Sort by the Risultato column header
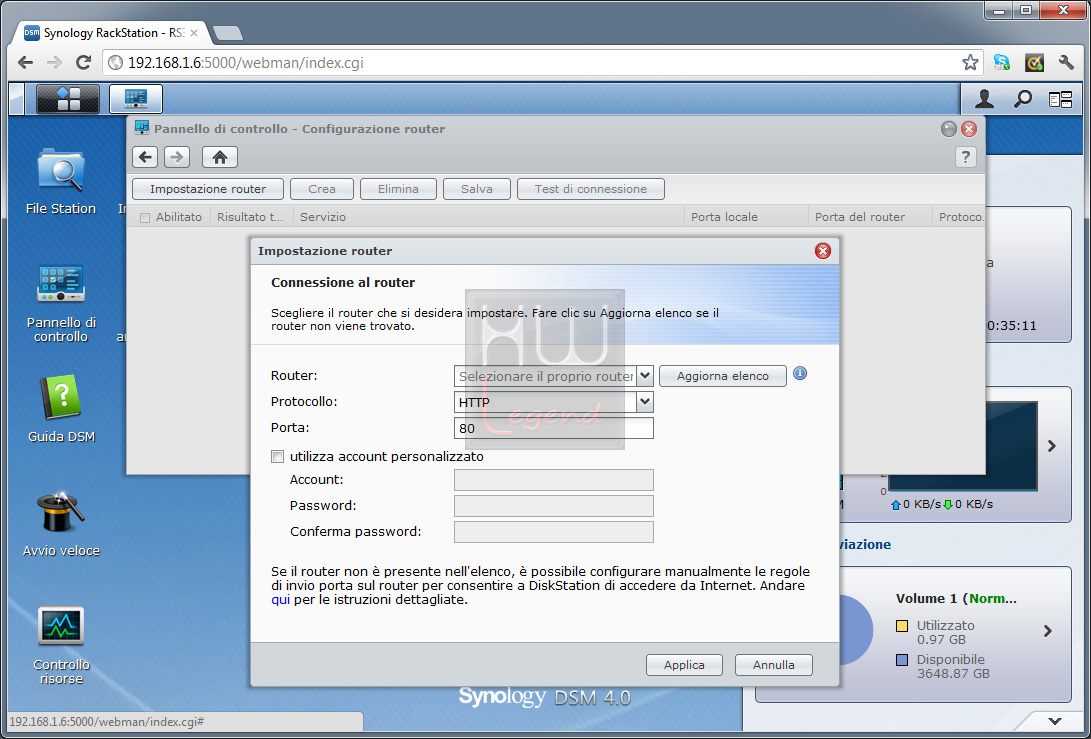Viewport: 1091px width, 739px height. (x=251, y=217)
